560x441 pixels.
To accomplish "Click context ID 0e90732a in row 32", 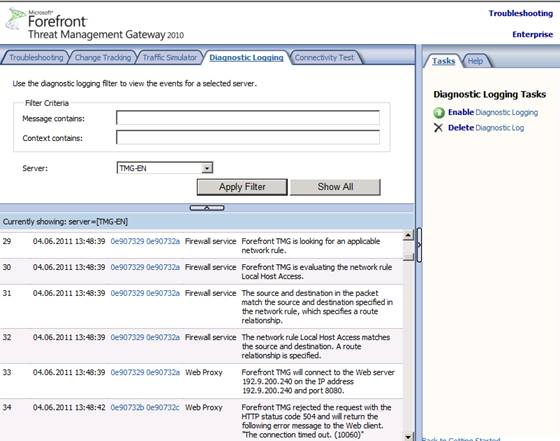I will [x=163, y=337].
